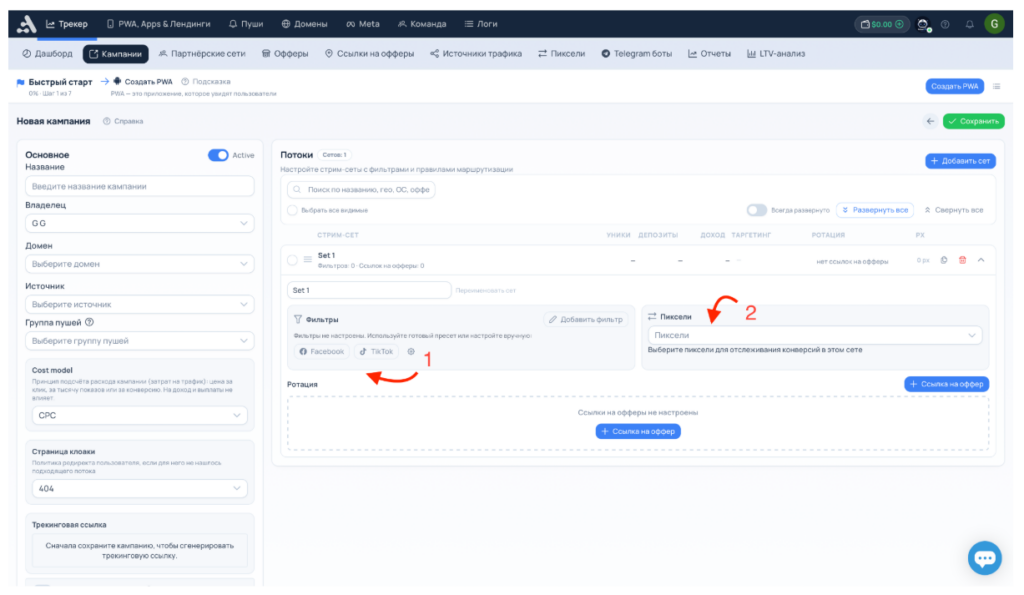Toggle the Всегда развернуто switch
The image size is (1024, 595).
(756, 210)
